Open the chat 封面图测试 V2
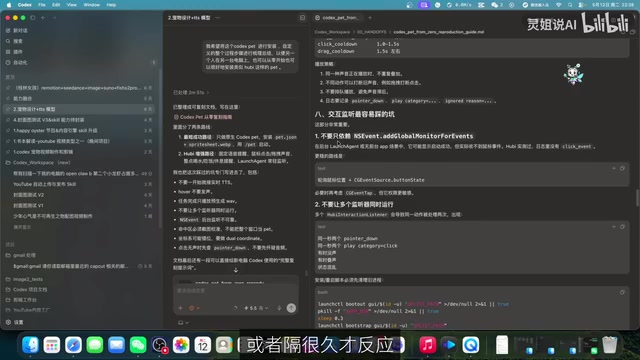The image size is (640, 360). click(x=80, y=195)
